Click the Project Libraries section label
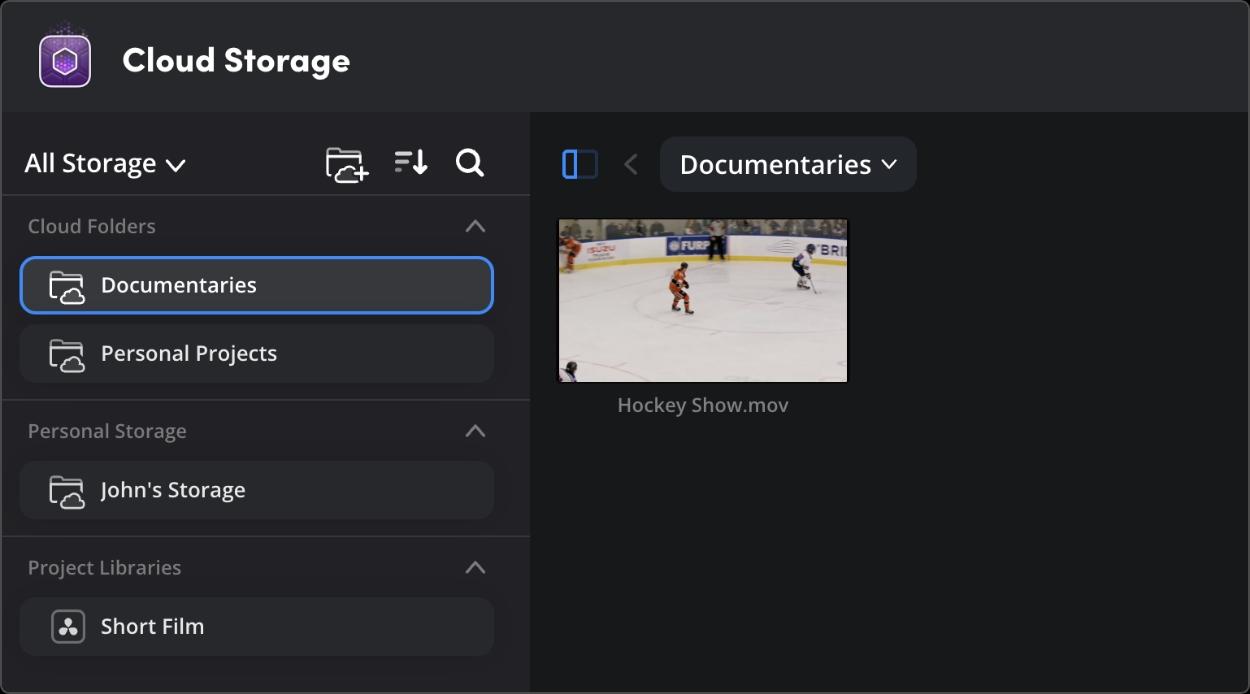Viewport: 1250px width, 694px height. tap(105, 567)
